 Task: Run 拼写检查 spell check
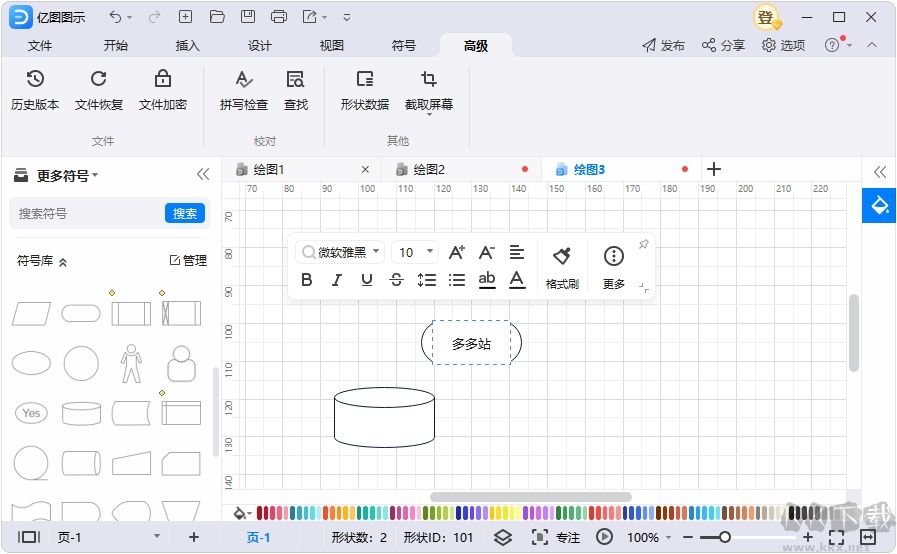(x=244, y=90)
